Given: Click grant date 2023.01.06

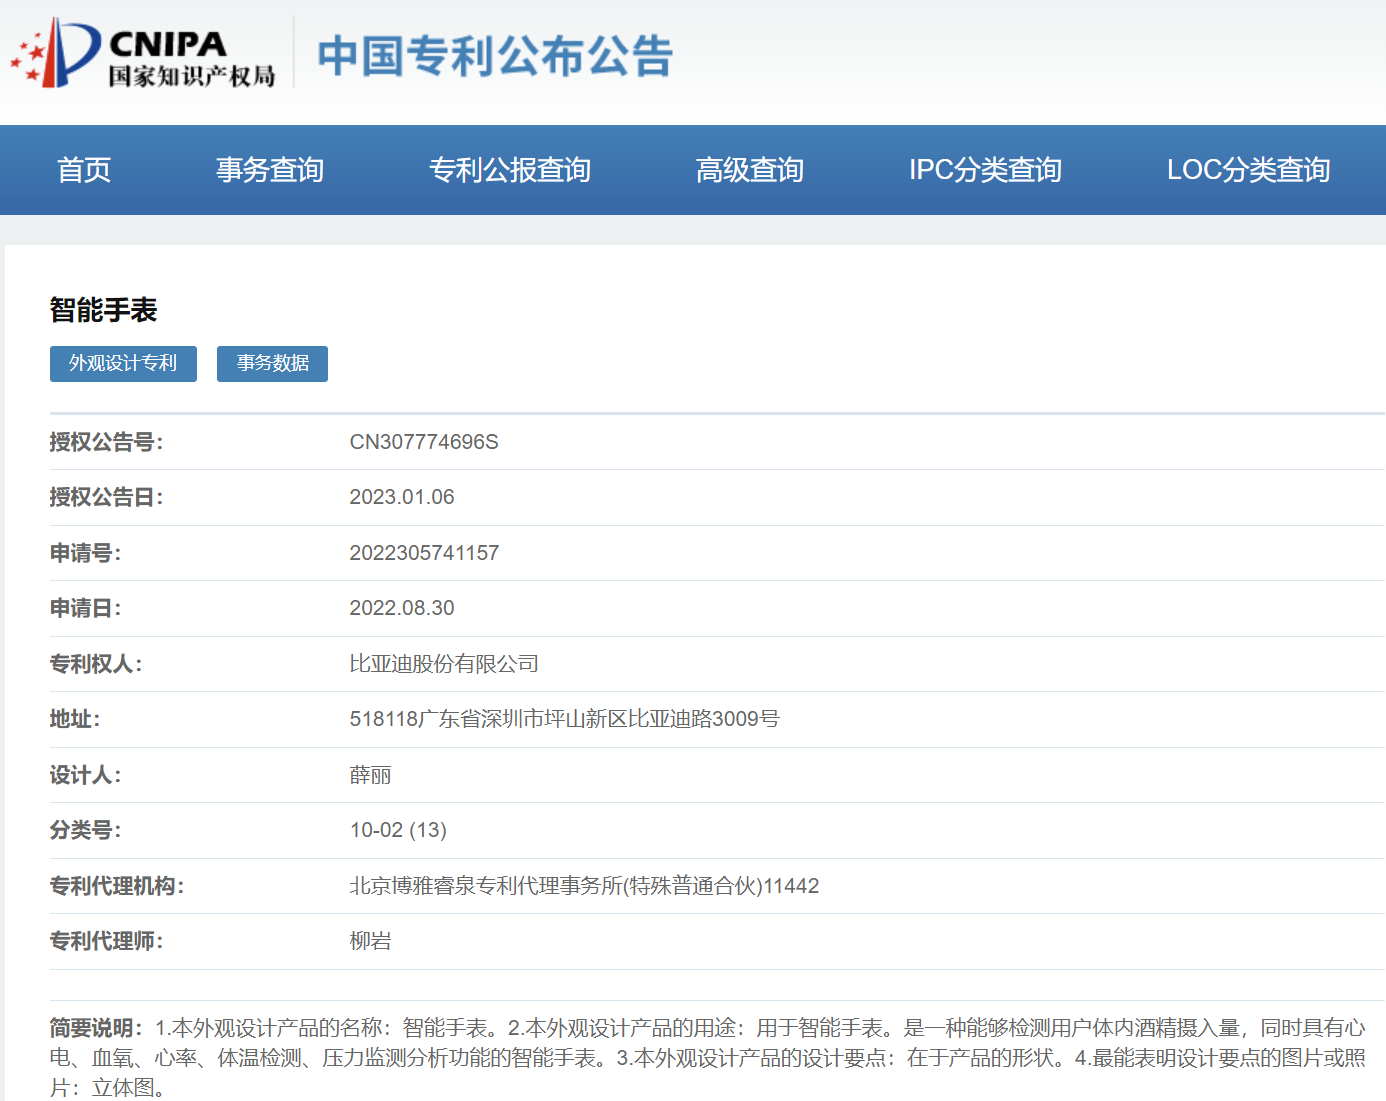Looking at the screenshot, I should [x=402, y=497].
